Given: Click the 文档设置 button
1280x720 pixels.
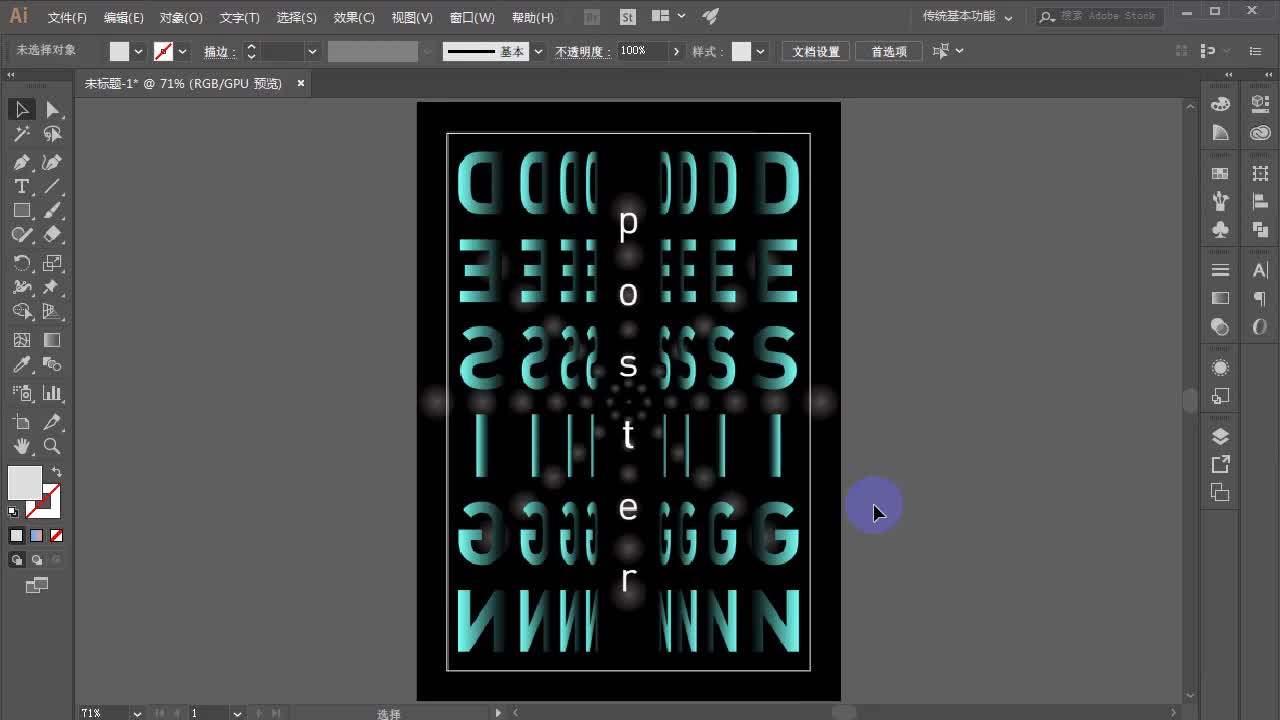Looking at the screenshot, I should click(816, 51).
